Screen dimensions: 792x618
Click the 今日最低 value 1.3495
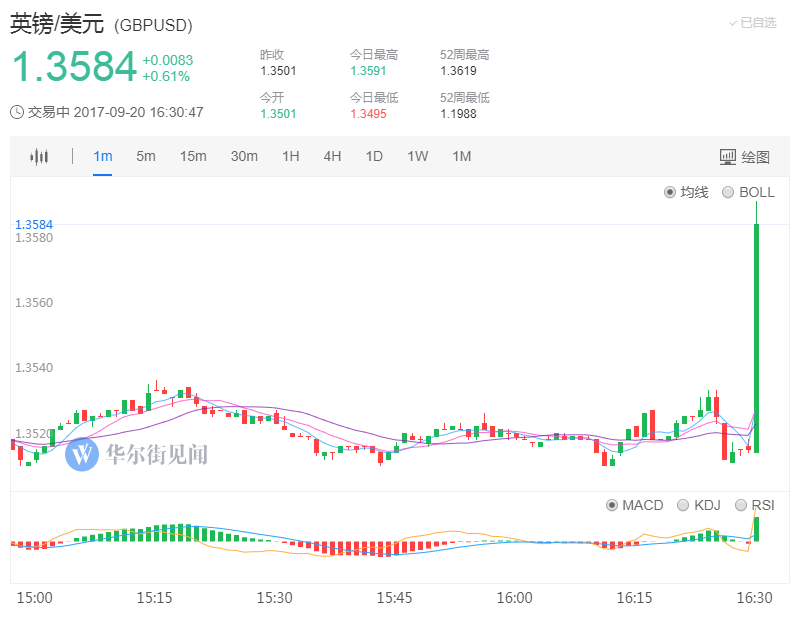click(x=368, y=114)
